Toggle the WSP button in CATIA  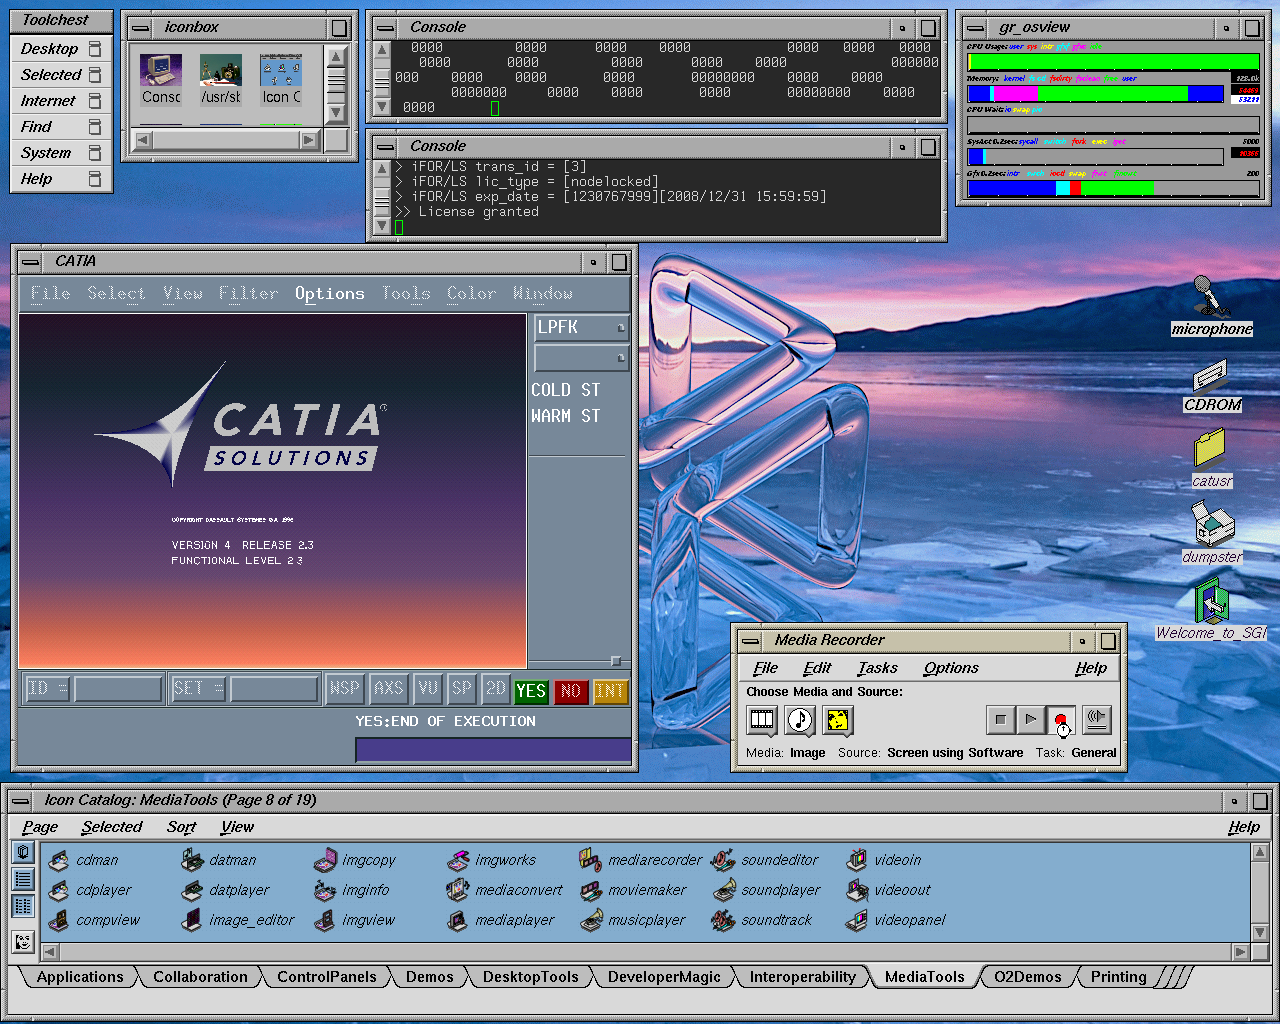(344, 689)
